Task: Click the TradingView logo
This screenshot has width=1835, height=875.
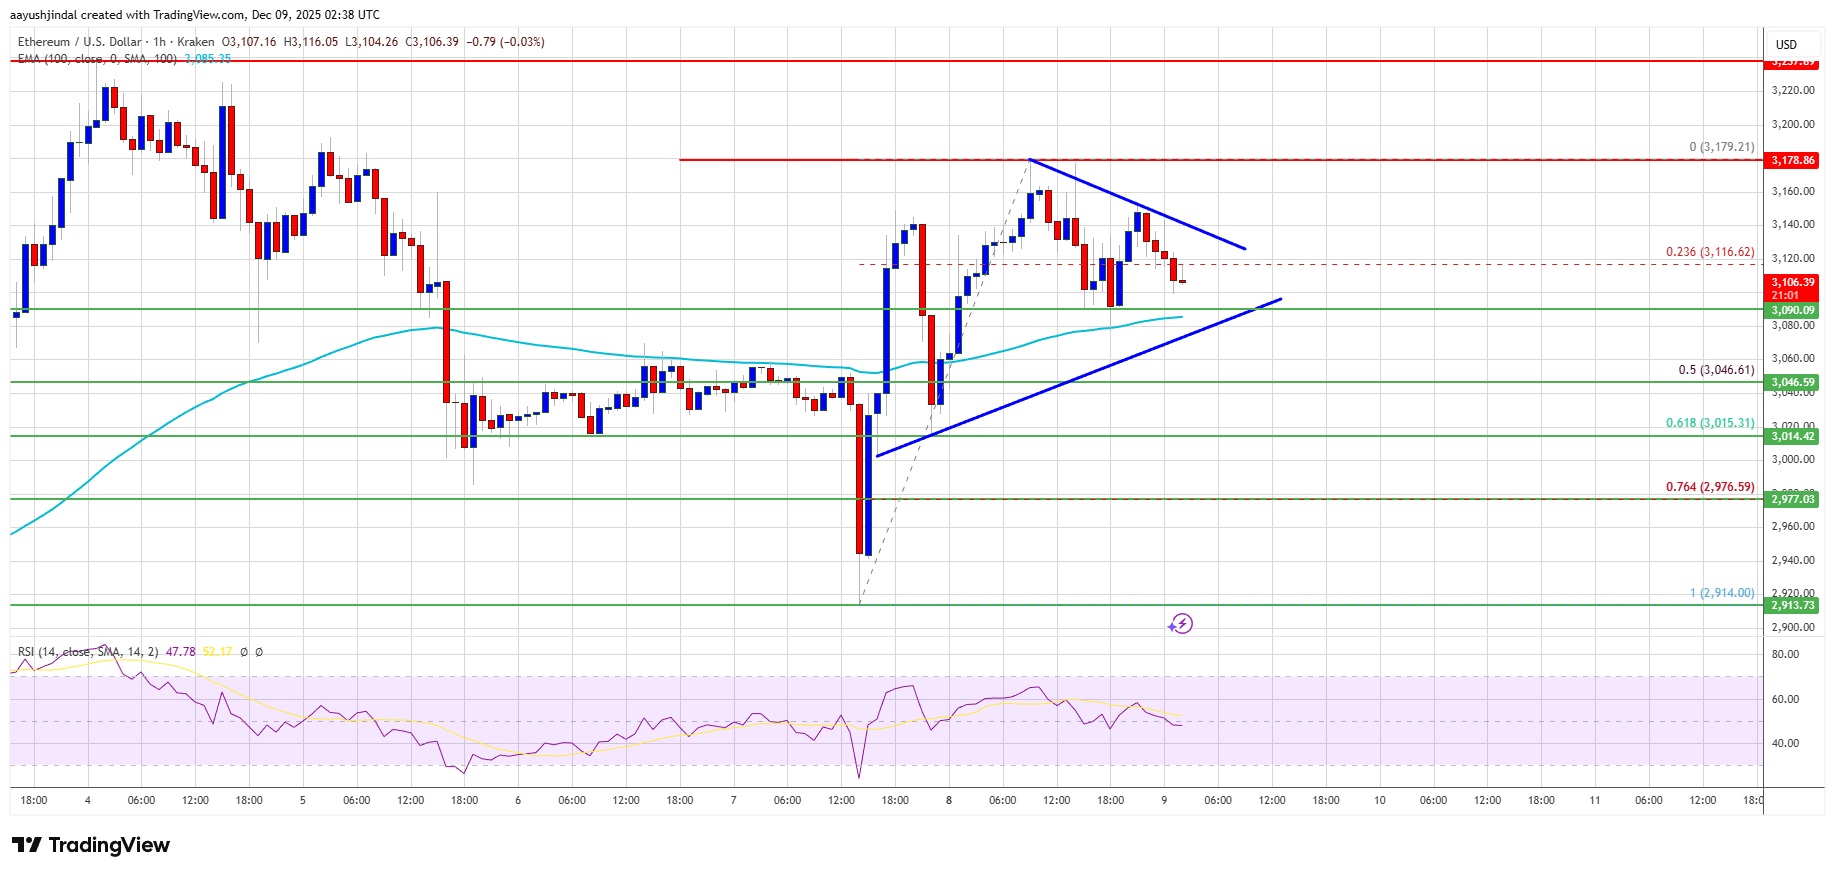Action: coord(91,845)
